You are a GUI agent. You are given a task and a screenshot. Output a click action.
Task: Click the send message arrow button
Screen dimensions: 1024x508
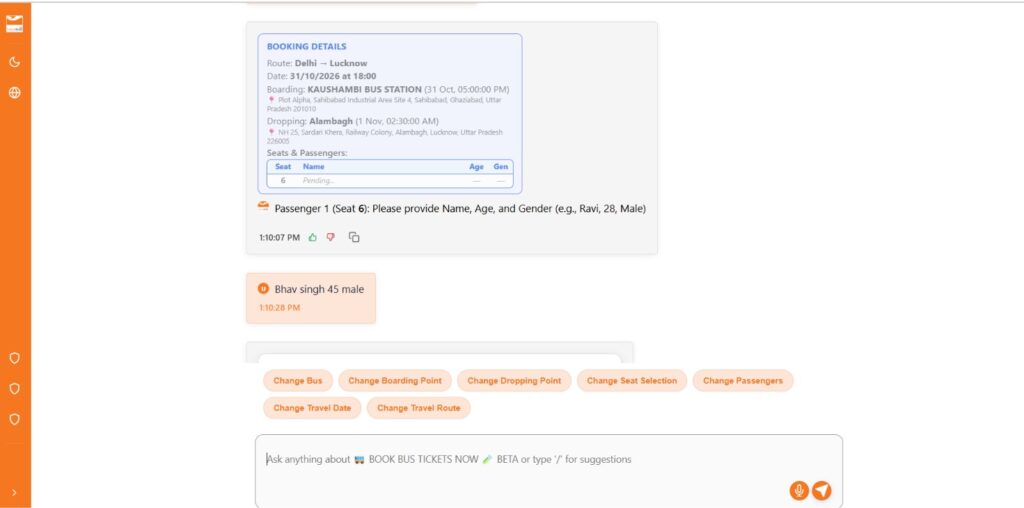click(x=822, y=490)
